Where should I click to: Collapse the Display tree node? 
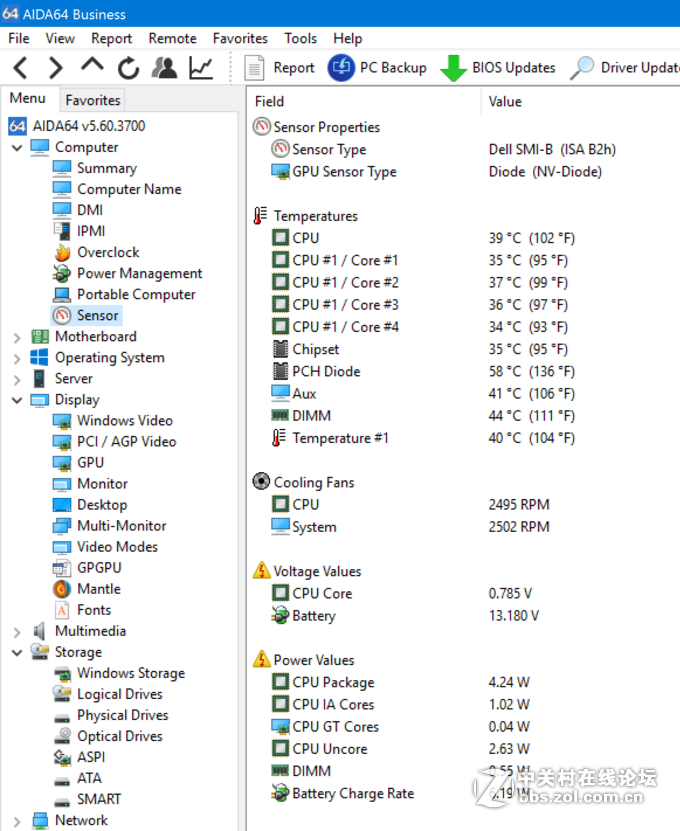pos(17,400)
